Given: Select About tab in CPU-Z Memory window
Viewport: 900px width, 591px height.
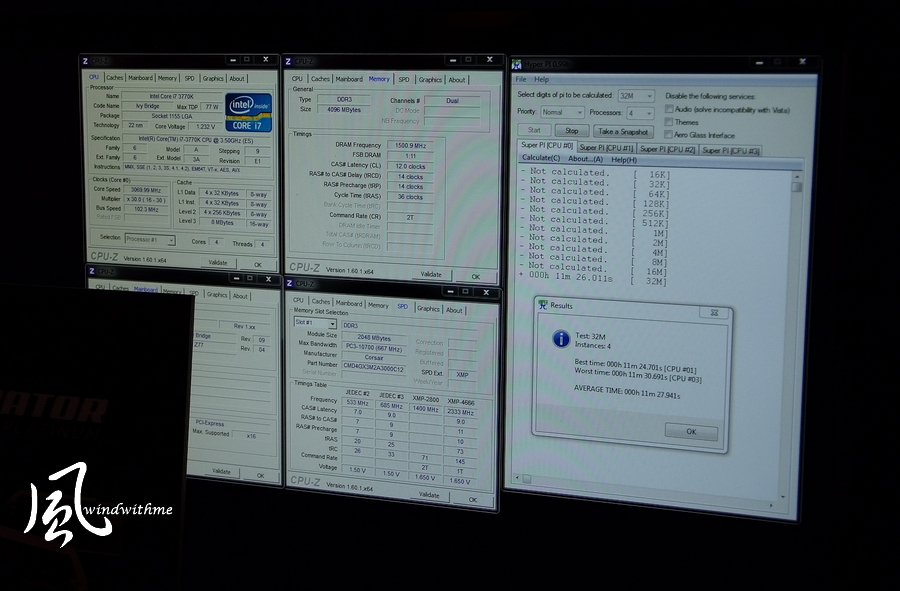Looking at the screenshot, I should pos(457,80).
